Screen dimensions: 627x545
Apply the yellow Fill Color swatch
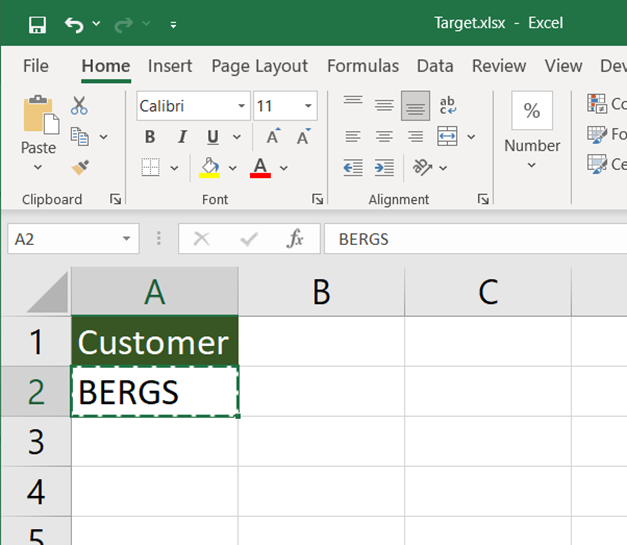[210, 167]
